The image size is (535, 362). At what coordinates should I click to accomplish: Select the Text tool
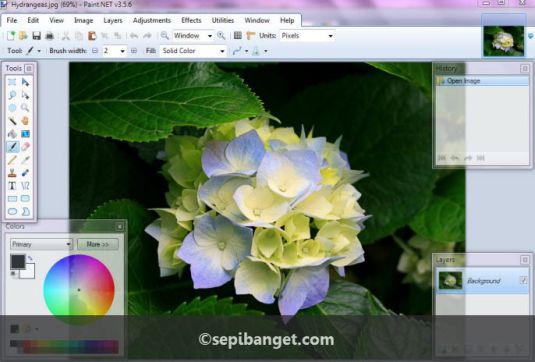pos(12,186)
